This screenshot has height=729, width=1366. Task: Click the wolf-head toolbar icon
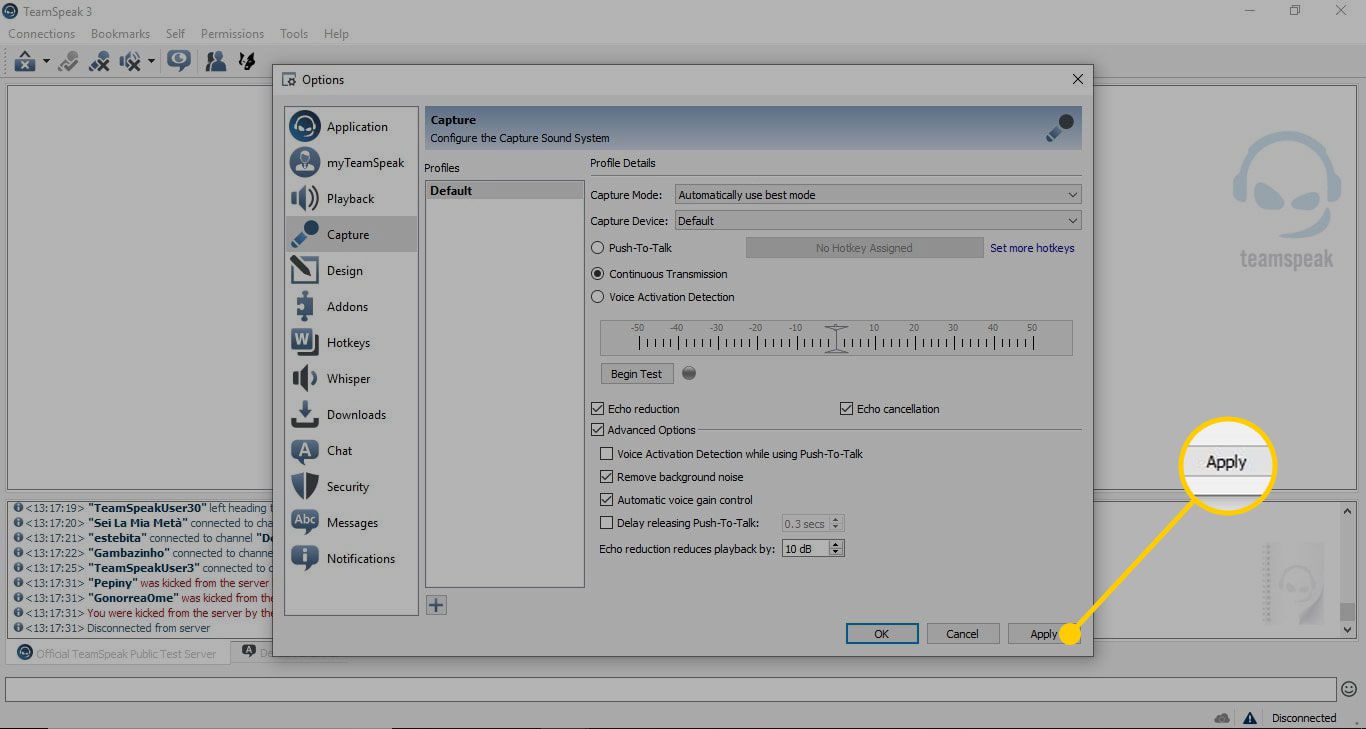click(247, 62)
